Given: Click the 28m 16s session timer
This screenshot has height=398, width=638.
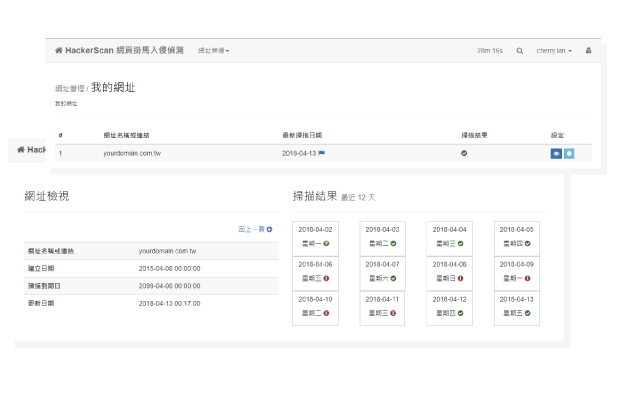Looking at the screenshot, I should coord(490,50).
